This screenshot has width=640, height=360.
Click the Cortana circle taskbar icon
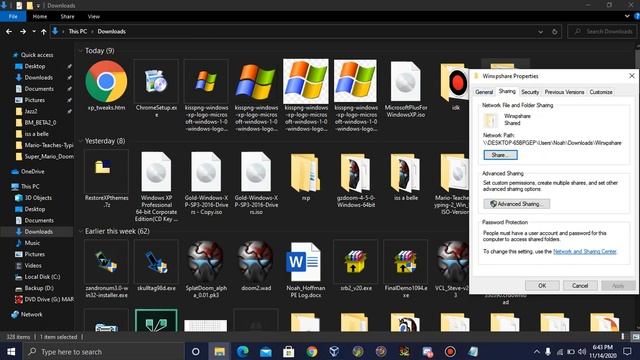point(196,351)
